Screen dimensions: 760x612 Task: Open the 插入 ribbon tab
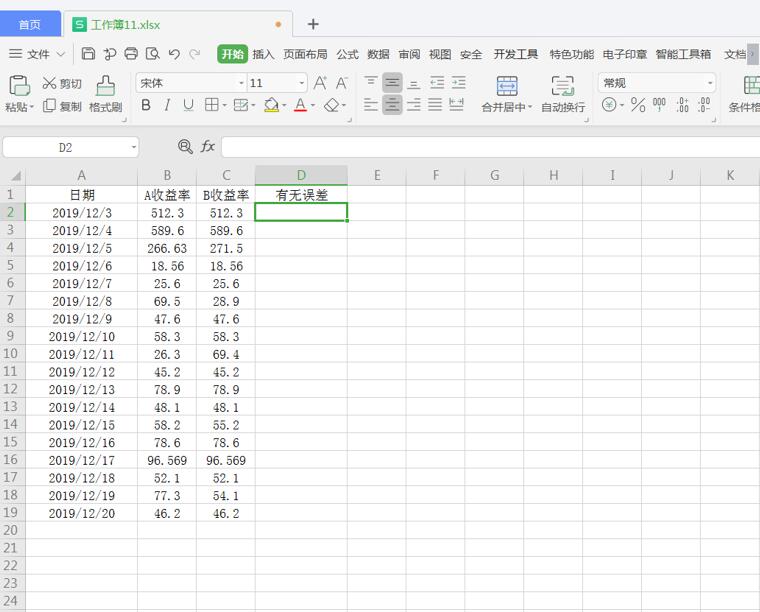pyautogui.click(x=263, y=54)
